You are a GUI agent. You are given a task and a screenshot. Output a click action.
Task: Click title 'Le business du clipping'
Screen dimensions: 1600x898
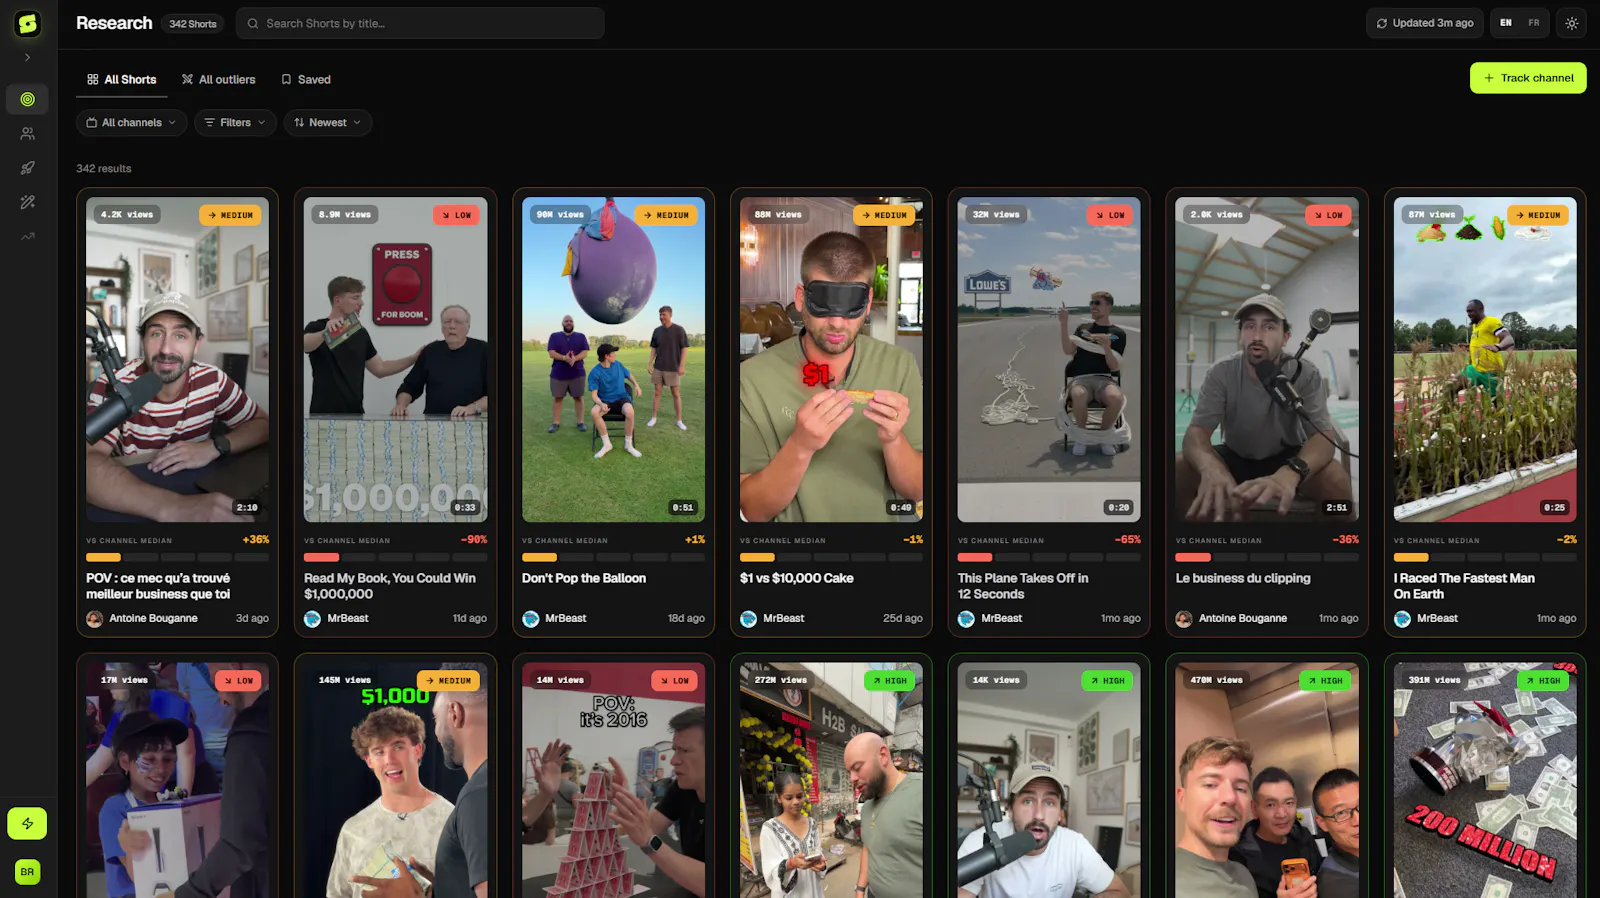pos(1243,578)
